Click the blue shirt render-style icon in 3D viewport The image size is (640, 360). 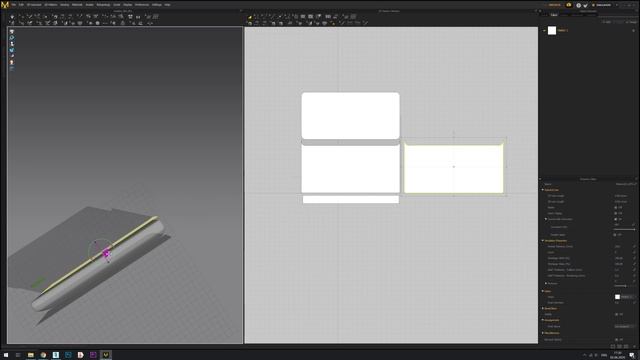click(12, 50)
